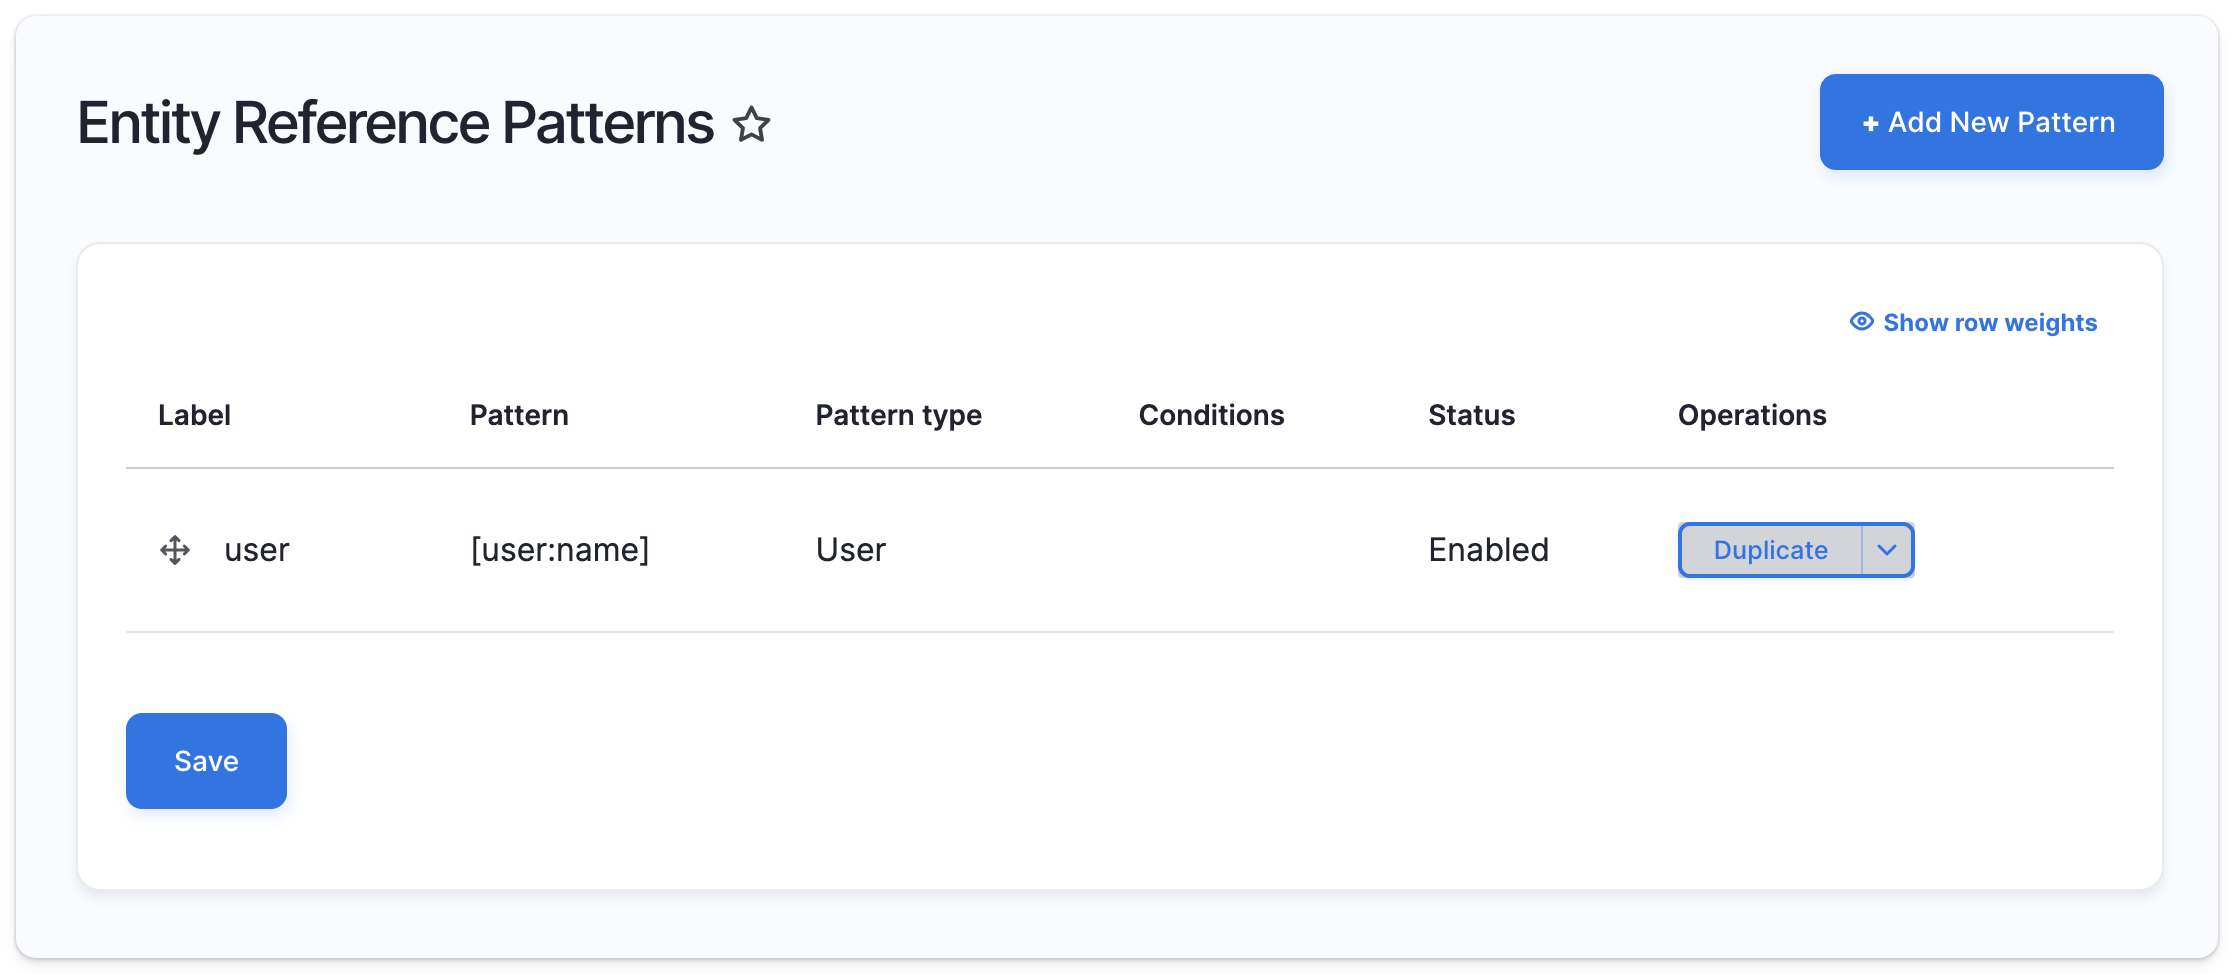Click the star icon beside the page title
This screenshot has height=974, width=2234.
pyautogui.click(x=751, y=125)
